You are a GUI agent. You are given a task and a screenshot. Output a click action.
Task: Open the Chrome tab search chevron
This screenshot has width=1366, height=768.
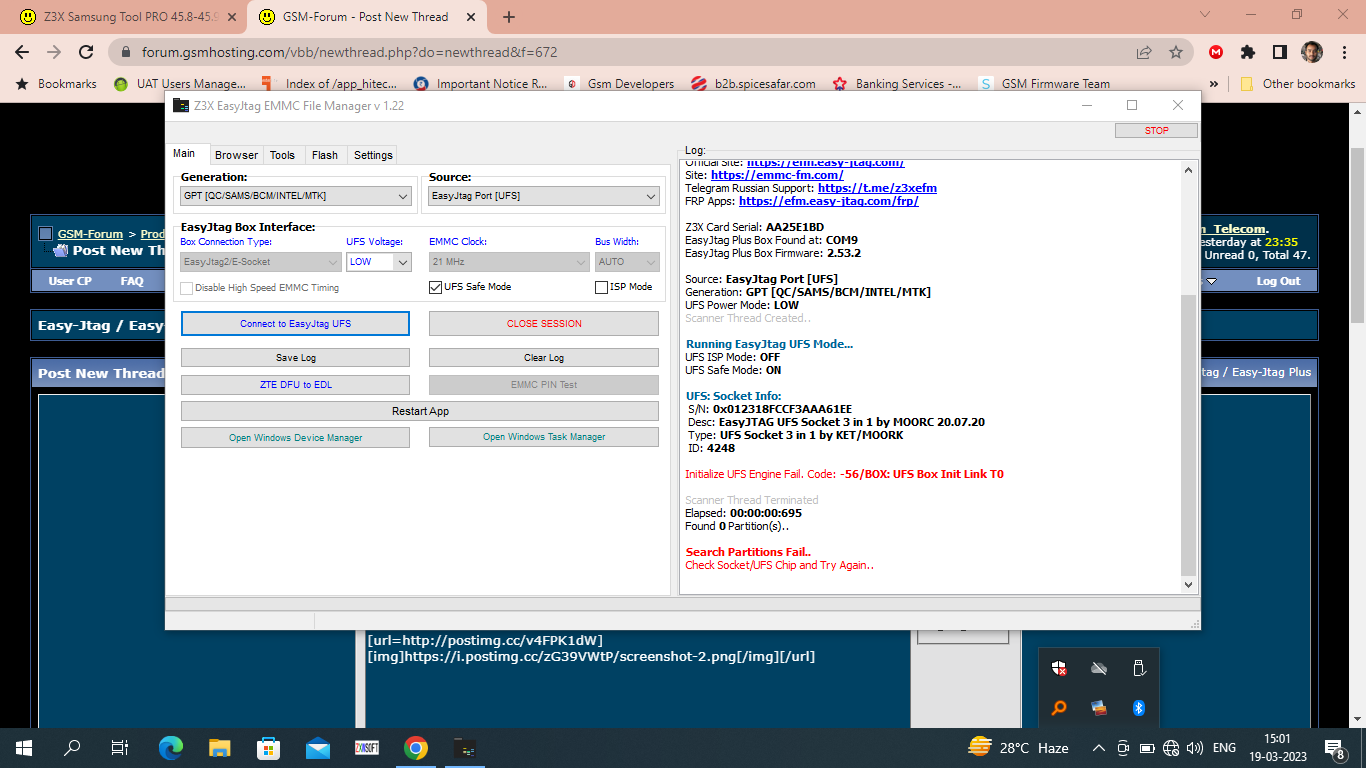[1206, 15]
